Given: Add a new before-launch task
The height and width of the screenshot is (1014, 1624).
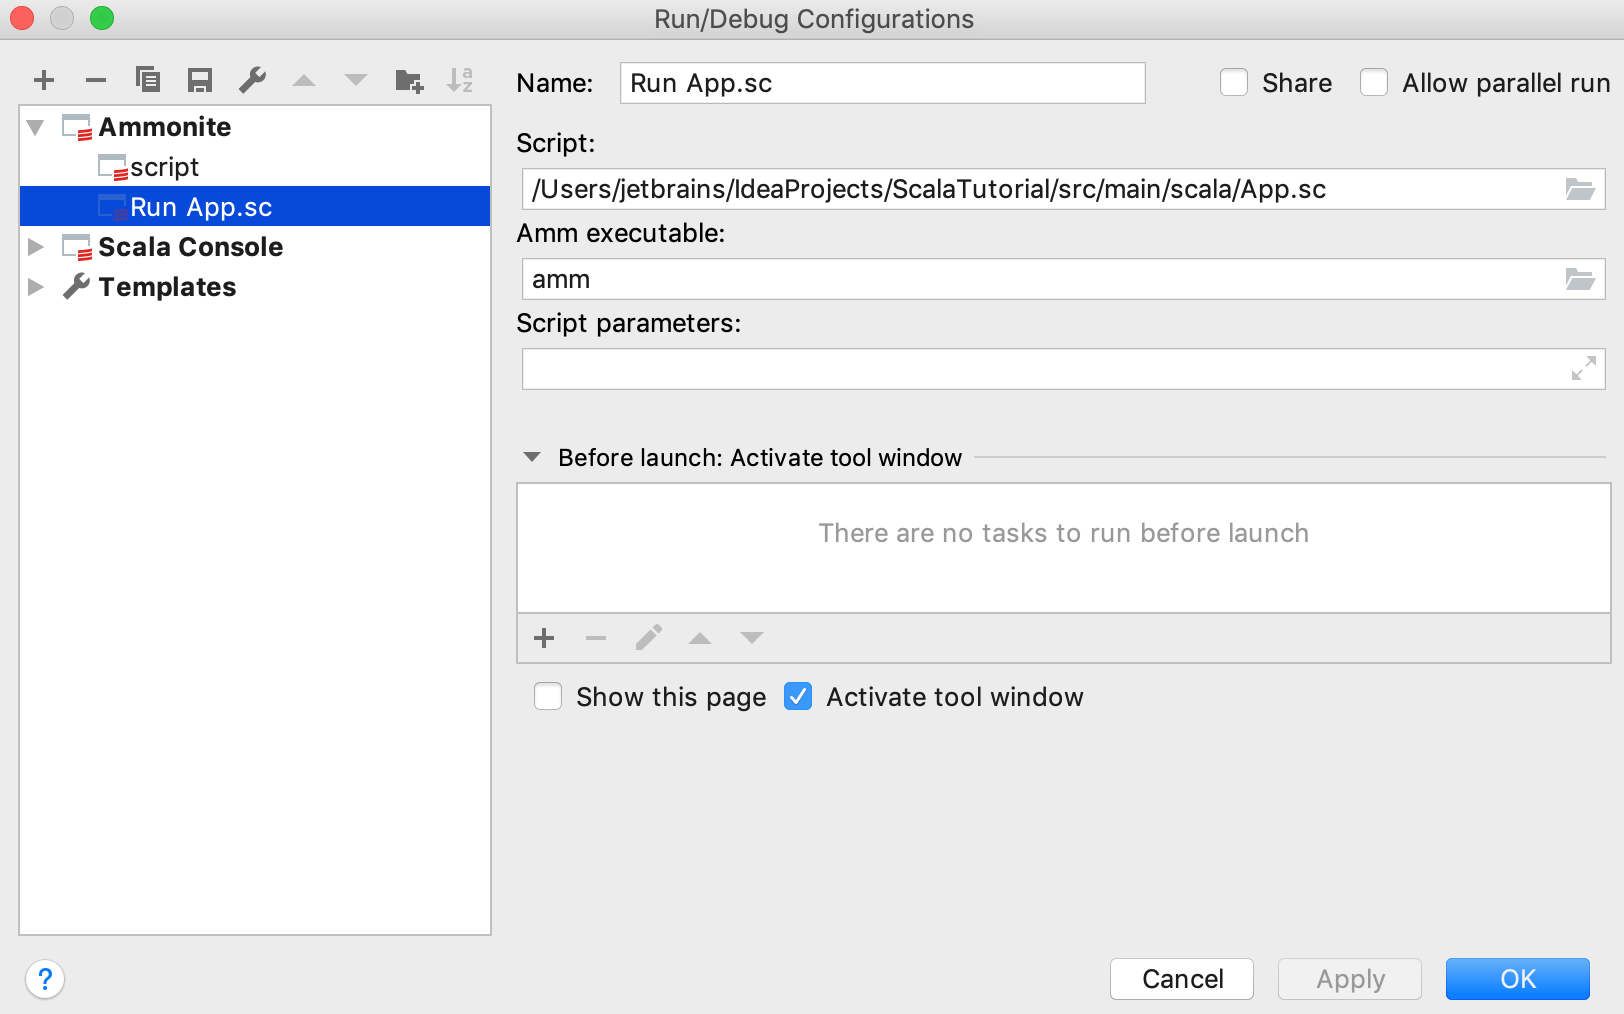Looking at the screenshot, I should click(x=543, y=638).
